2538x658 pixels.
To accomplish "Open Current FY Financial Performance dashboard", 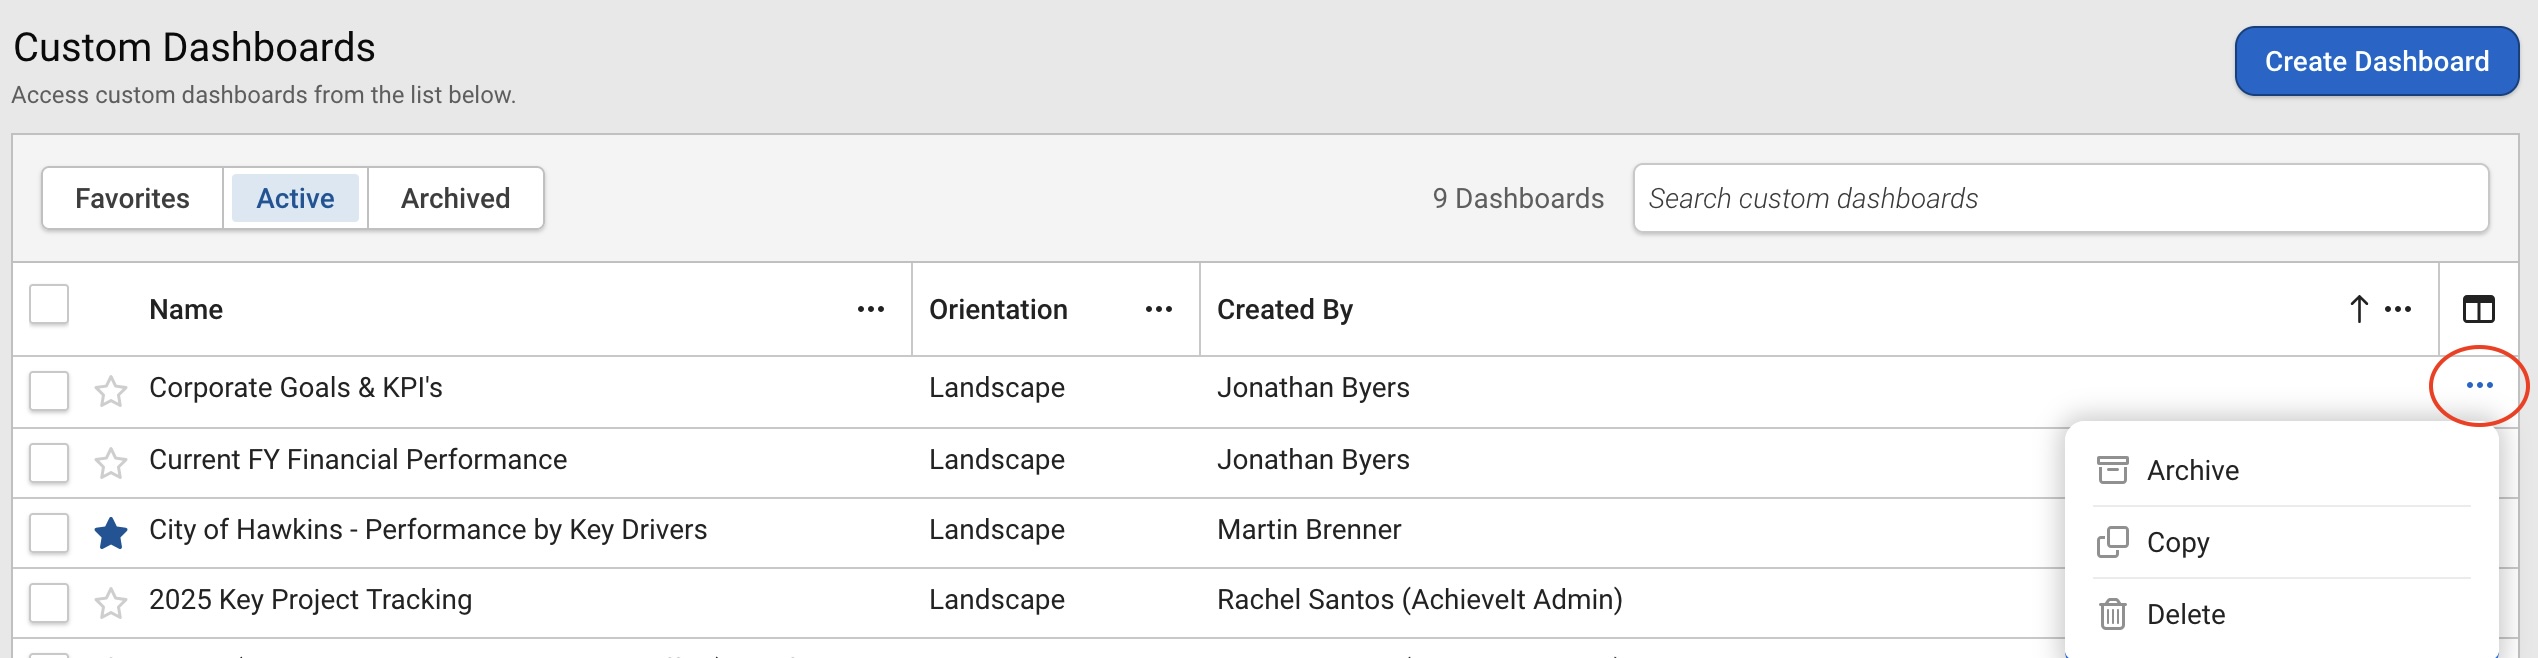I will click(357, 460).
